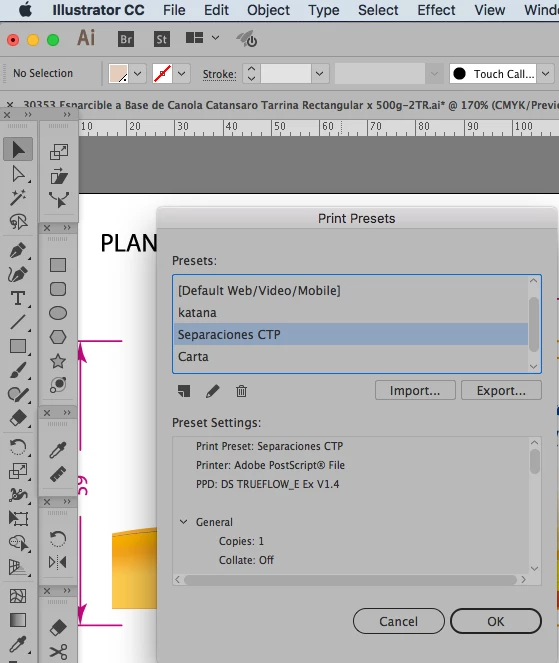Select the Rotate tool in main toolbar
The image size is (559, 663).
(18, 447)
